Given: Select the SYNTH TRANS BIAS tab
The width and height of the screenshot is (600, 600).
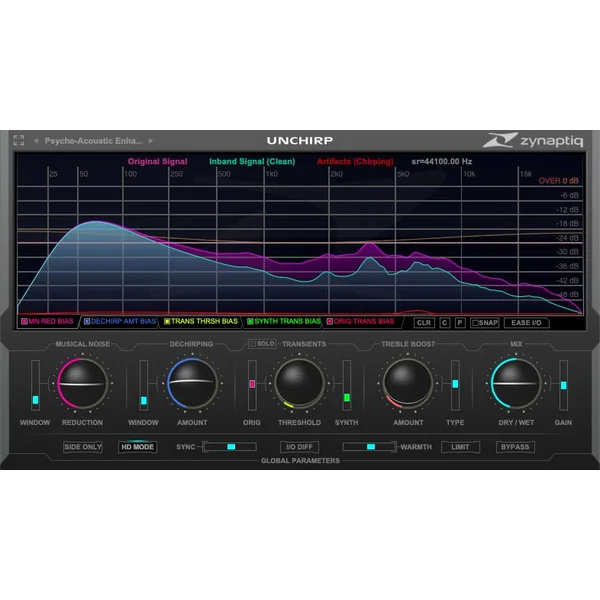Looking at the screenshot, I should point(284,321).
